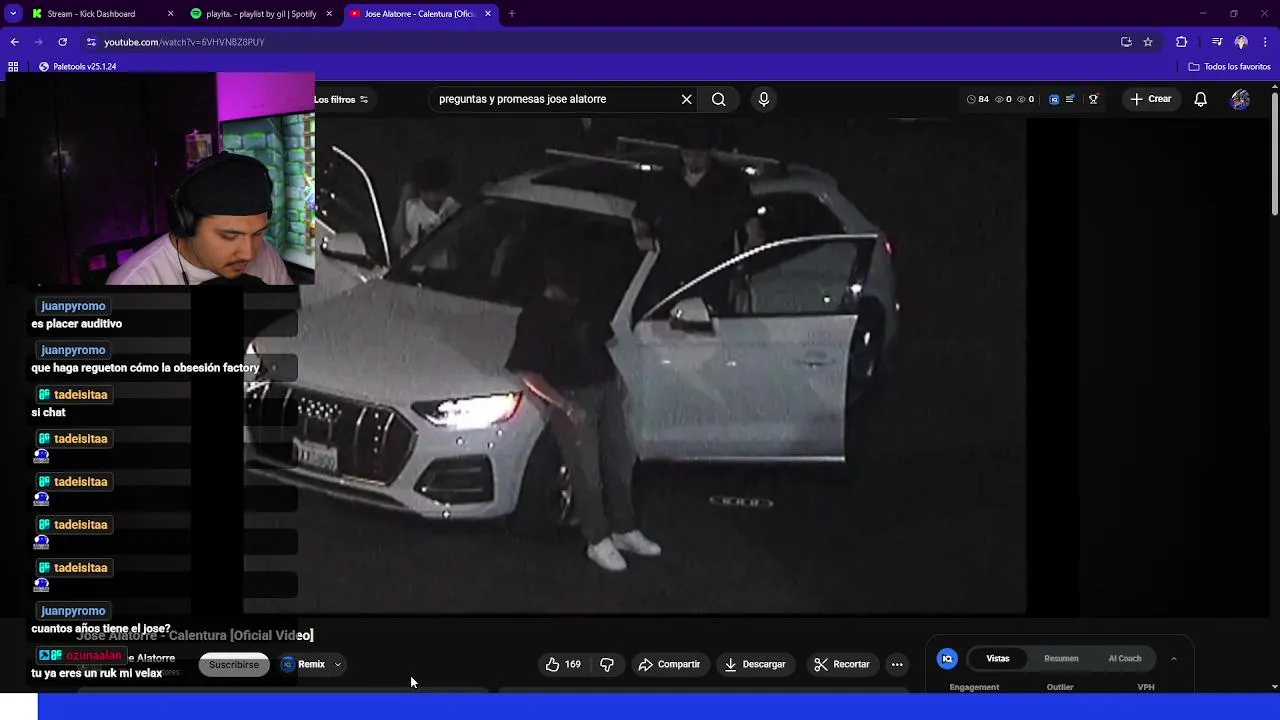Click the vidIQ icon in YouTube header
The image size is (1280, 720).
[1054, 99]
